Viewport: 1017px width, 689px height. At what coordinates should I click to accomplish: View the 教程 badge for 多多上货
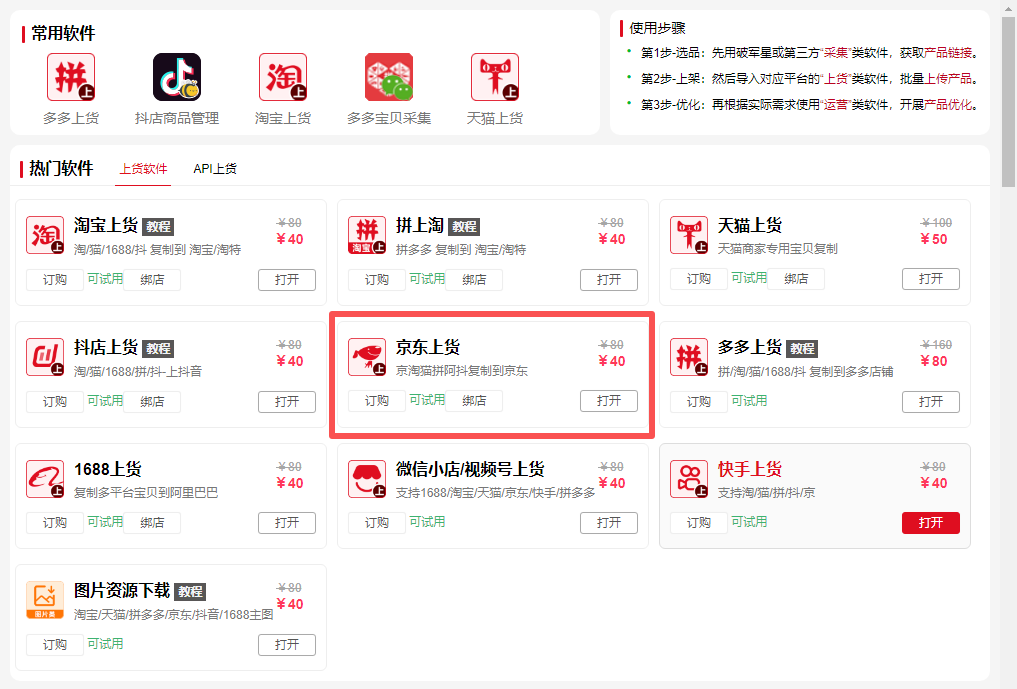[802, 348]
